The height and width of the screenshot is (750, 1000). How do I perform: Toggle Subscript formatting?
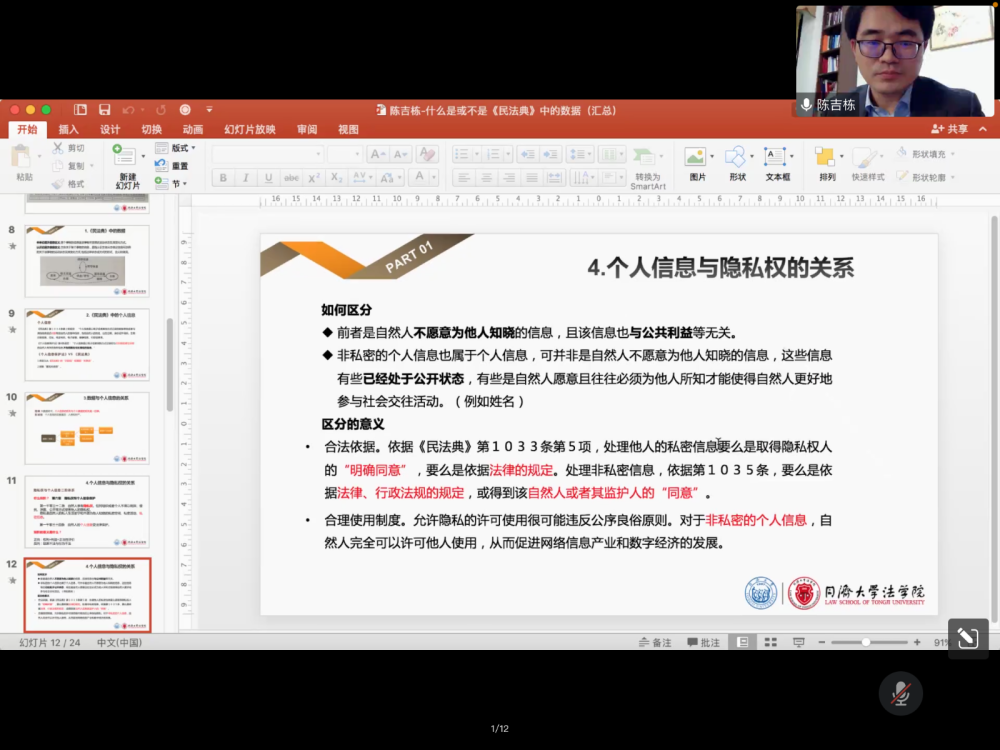tap(337, 178)
